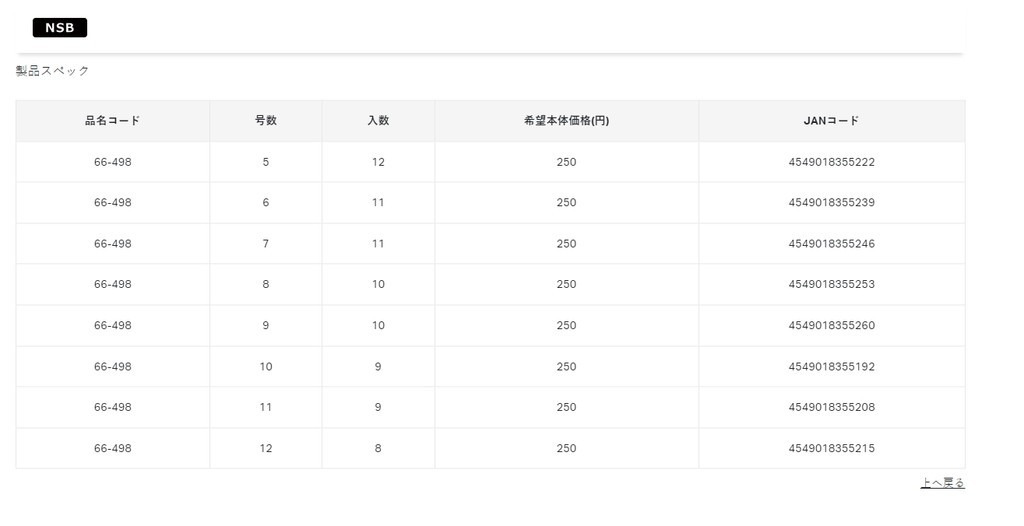Click the 上へ戻る back-to-top link
Image resolution: width=1024 pixels, height=526 pixels.
click(942, 483)
